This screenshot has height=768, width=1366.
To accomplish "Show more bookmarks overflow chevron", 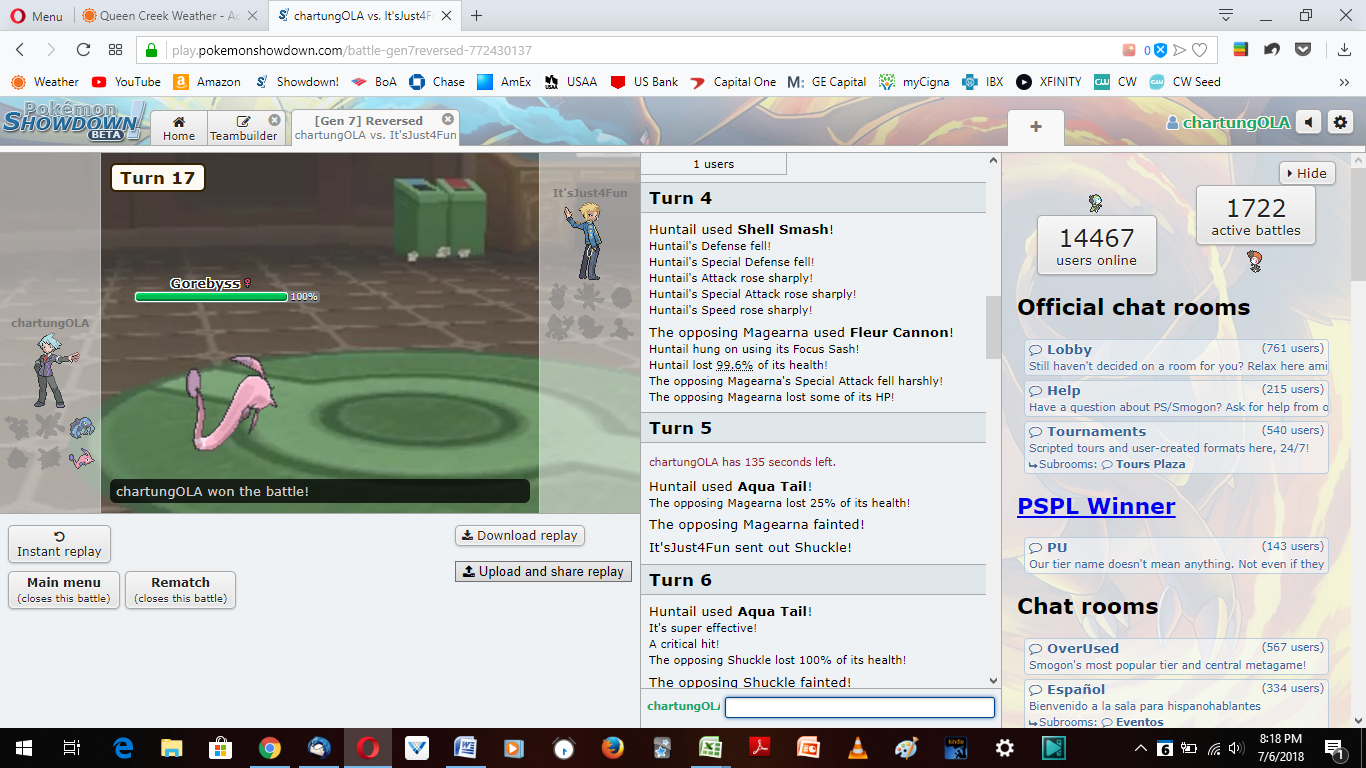I will 1344,82.
